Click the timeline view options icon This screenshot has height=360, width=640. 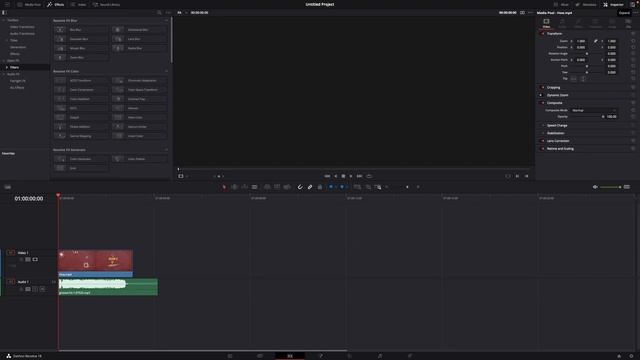pos(8,187)
